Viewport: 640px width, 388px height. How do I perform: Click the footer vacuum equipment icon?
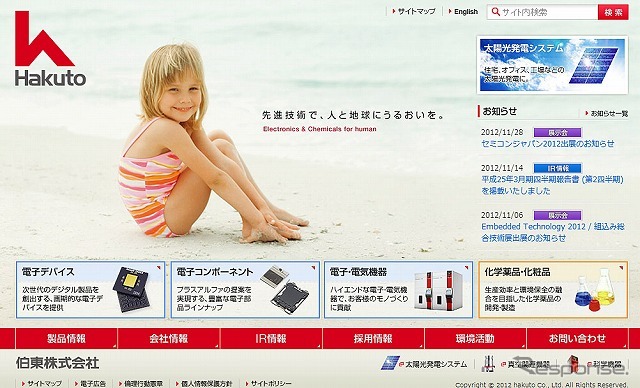tap(488, 364)
